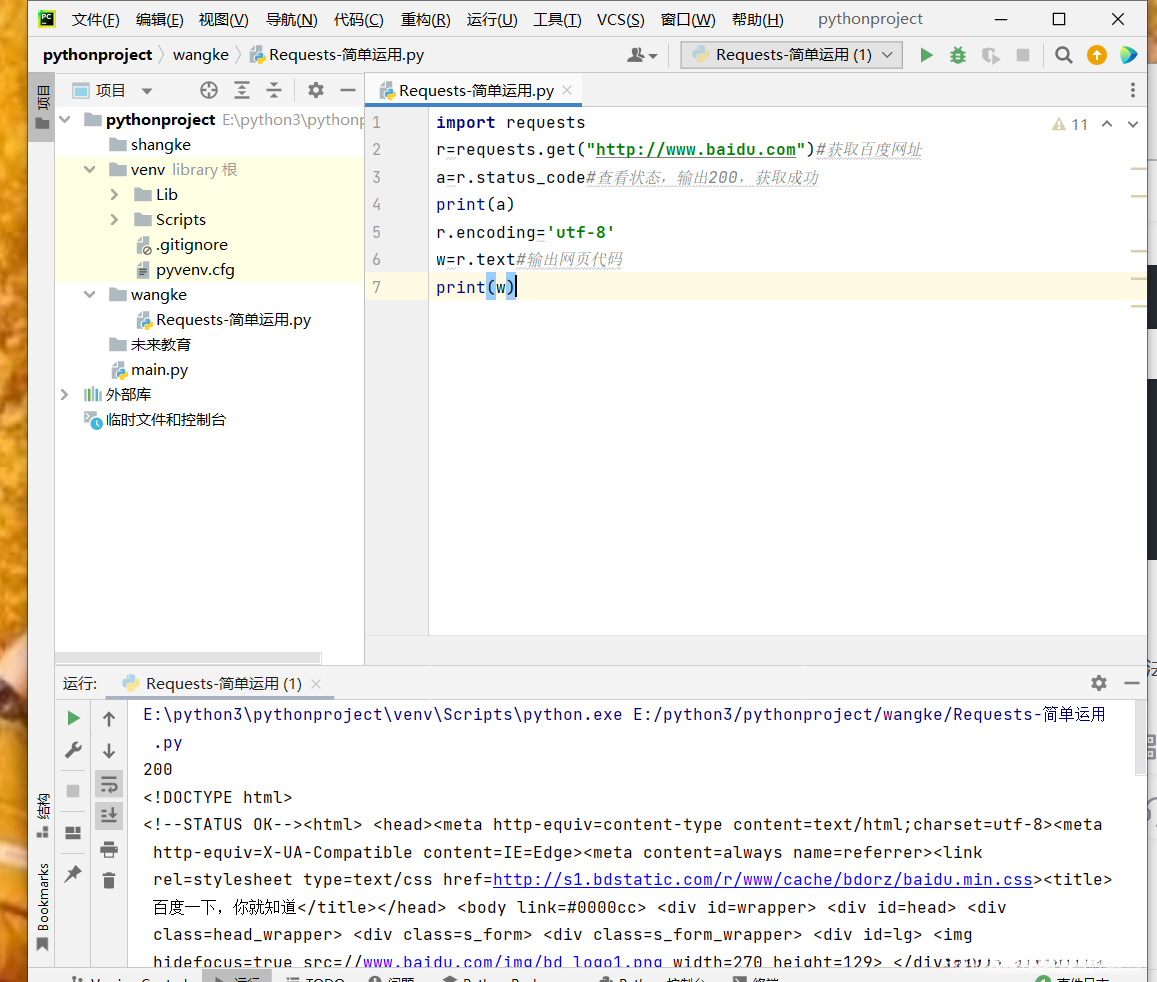
Task: Open bdstatic baidu.min.css link in console
Action: coord(762,880)
